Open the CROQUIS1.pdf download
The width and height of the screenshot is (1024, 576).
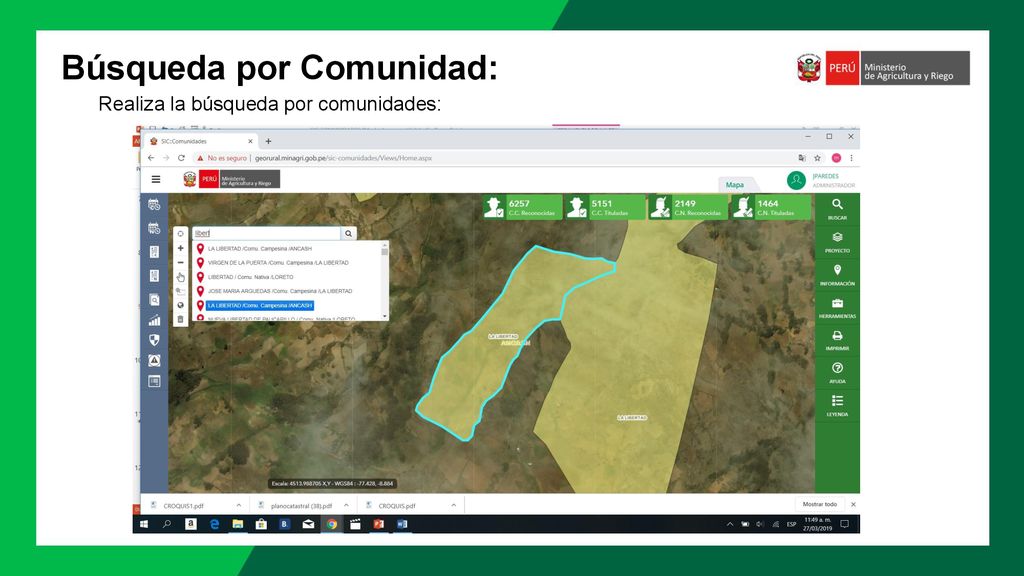point(184,506)
